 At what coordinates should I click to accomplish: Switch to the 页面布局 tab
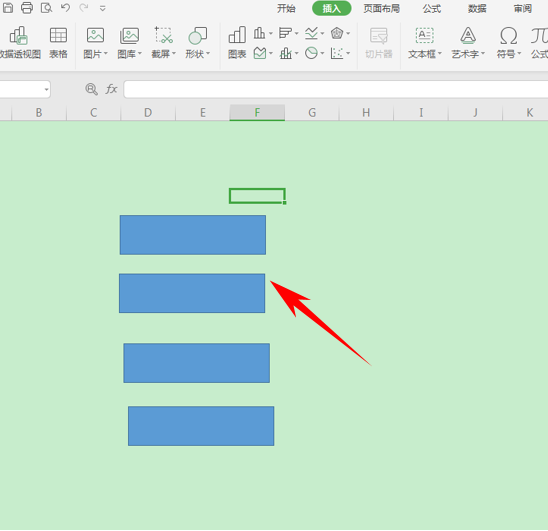(x=381, y=8)
